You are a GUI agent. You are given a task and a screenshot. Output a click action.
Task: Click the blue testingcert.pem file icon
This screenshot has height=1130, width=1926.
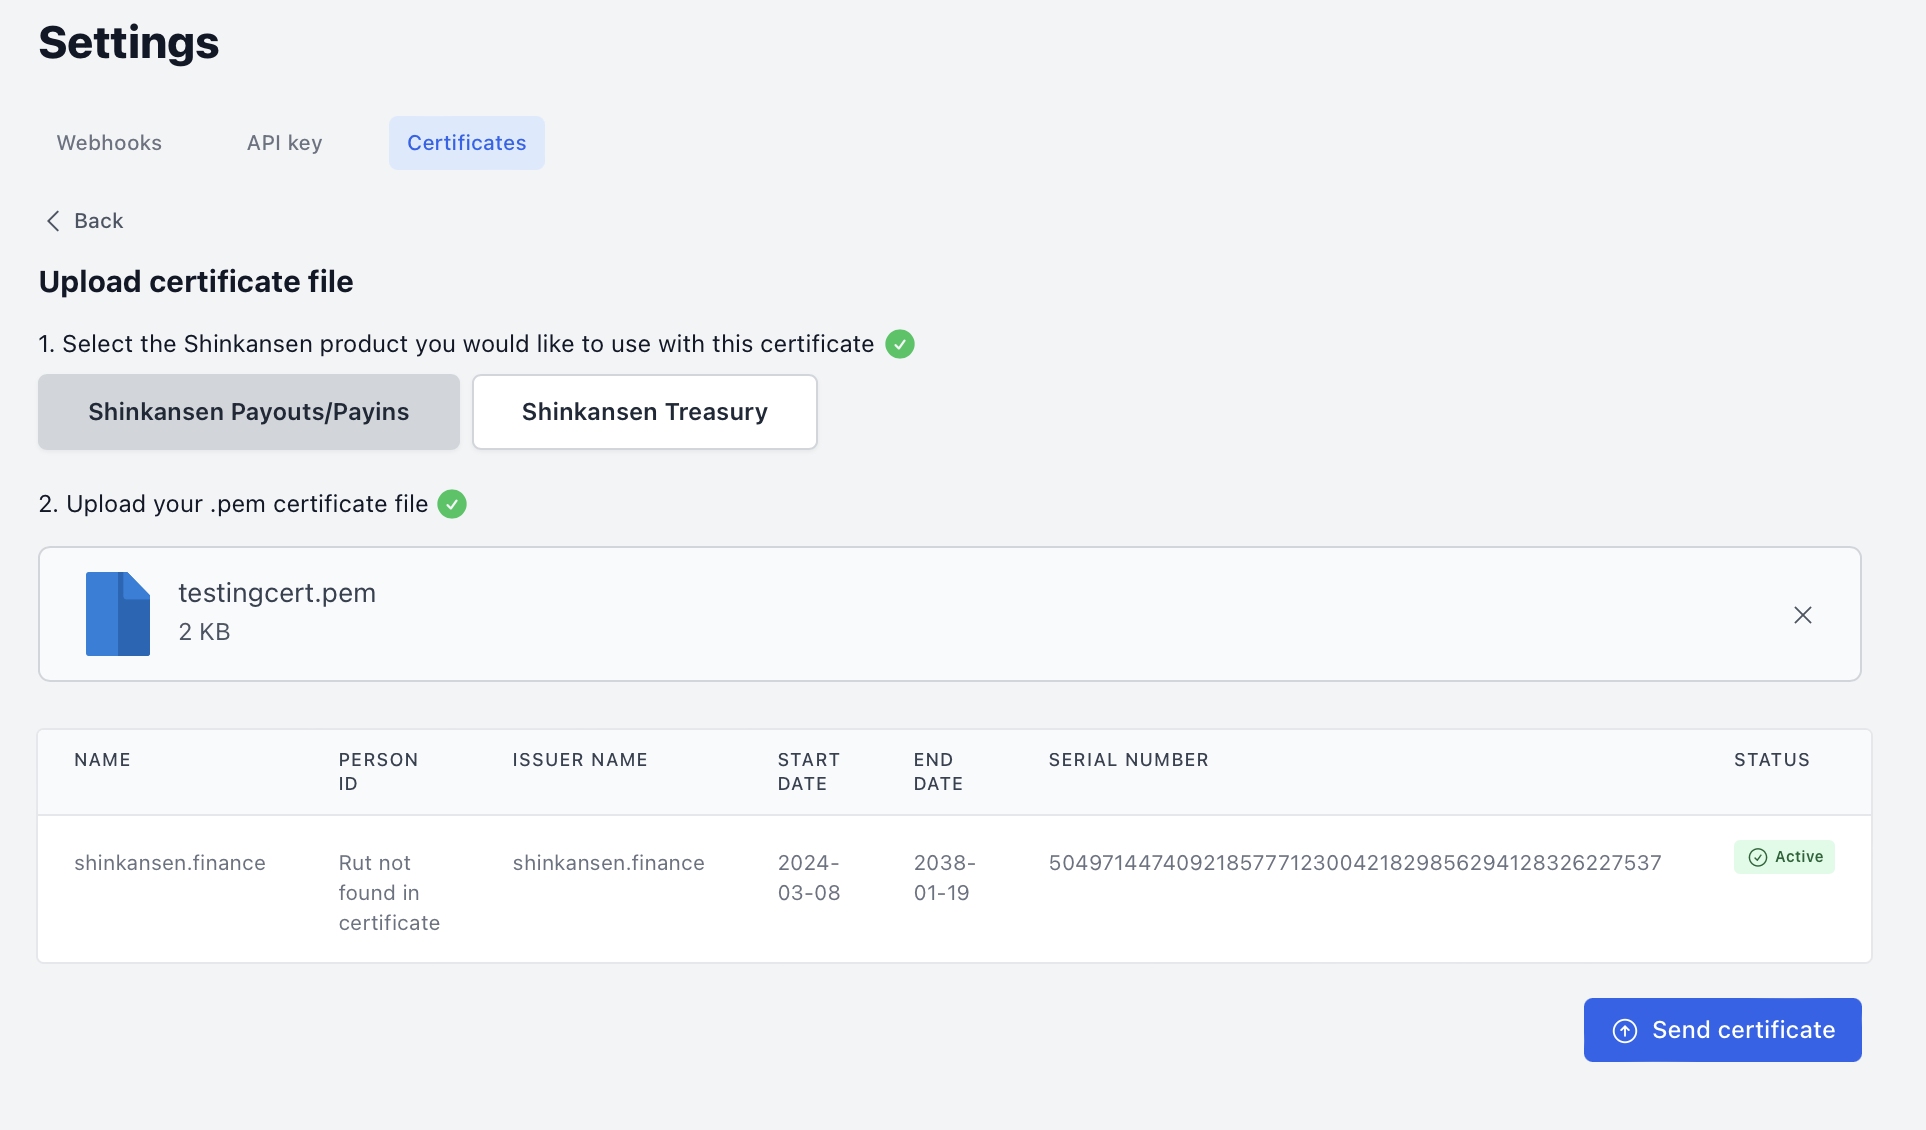pyautogui.click(x=118, y=614)
